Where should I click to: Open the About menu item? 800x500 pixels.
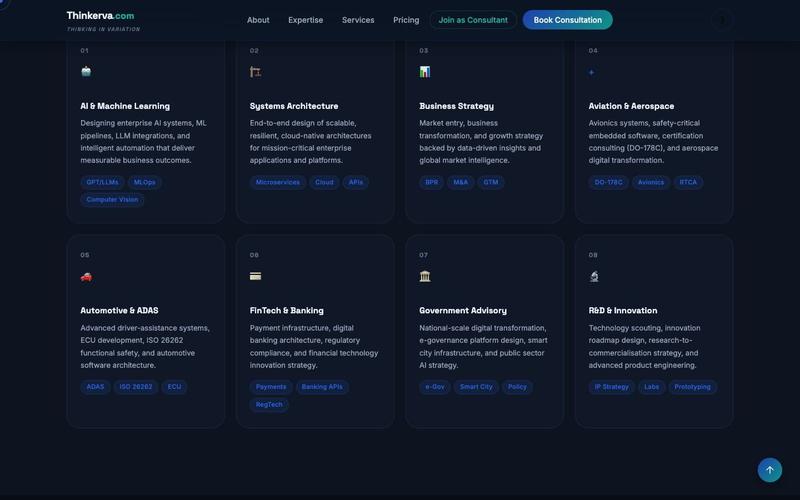coord(258,20)
